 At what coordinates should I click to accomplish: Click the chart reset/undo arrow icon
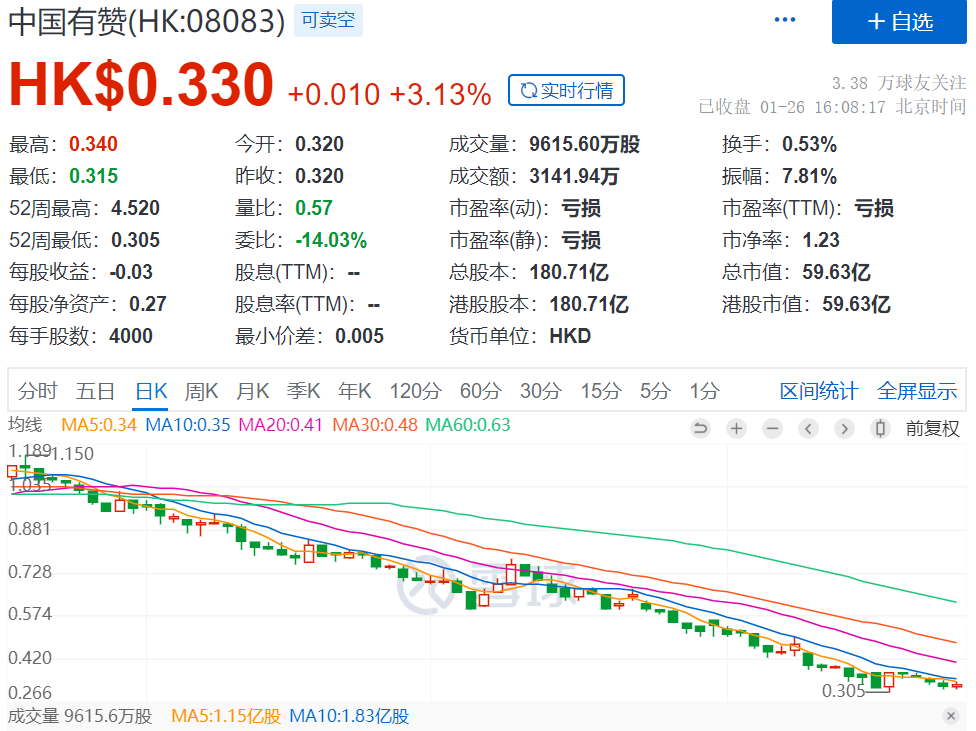tap(700, 428)
